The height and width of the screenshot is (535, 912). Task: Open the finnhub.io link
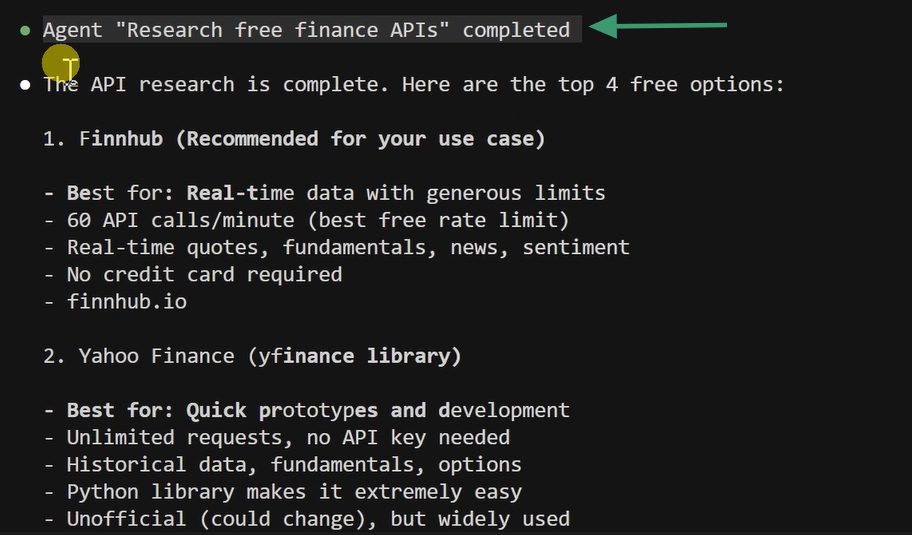126,301
